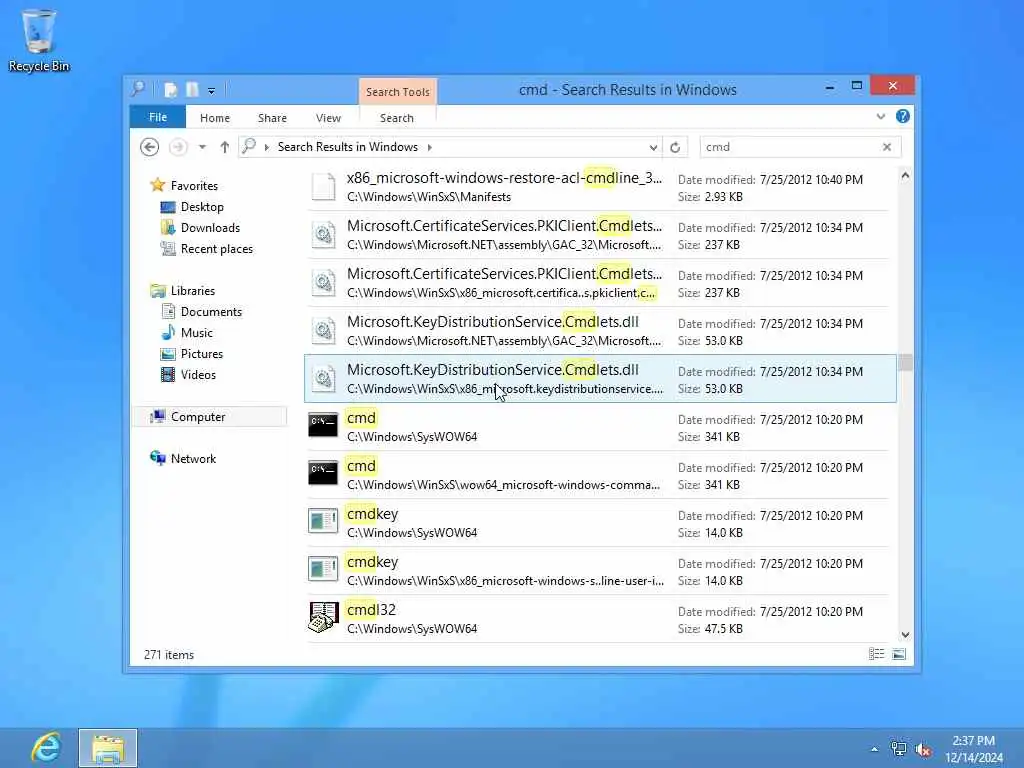Show hidden tray icons arrow
Screen dimensions: 1024x768
tap(874, 749)
